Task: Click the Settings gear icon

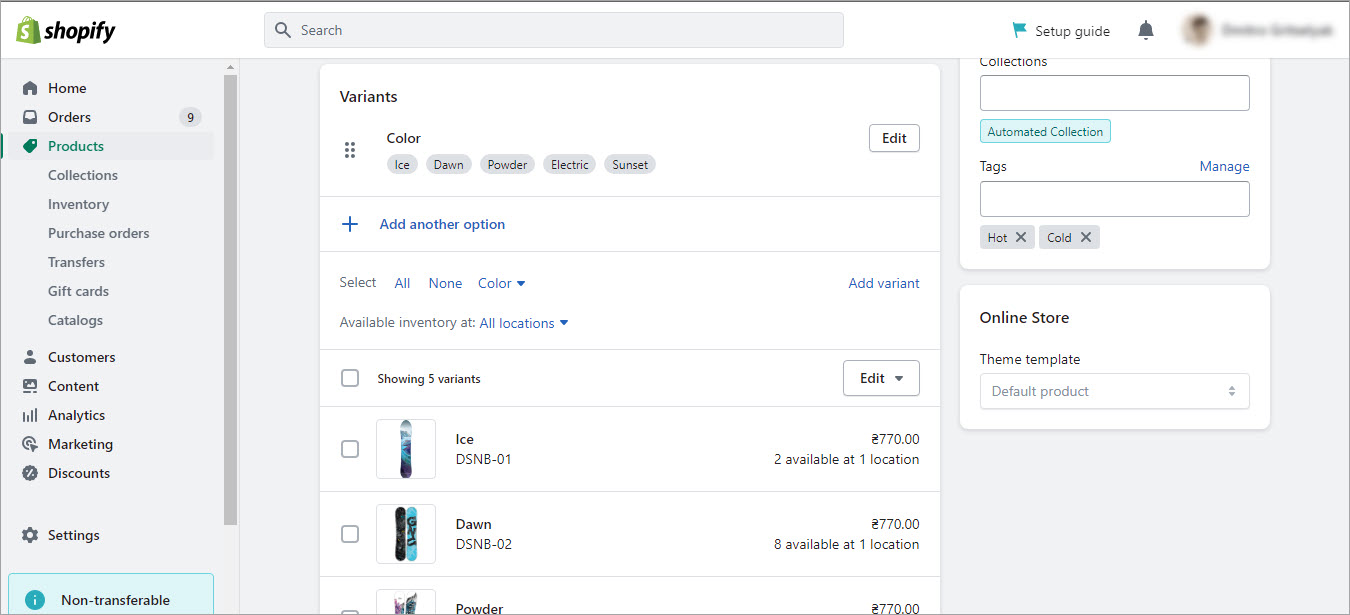Action: pyautogui.click(x=30, y=535)
